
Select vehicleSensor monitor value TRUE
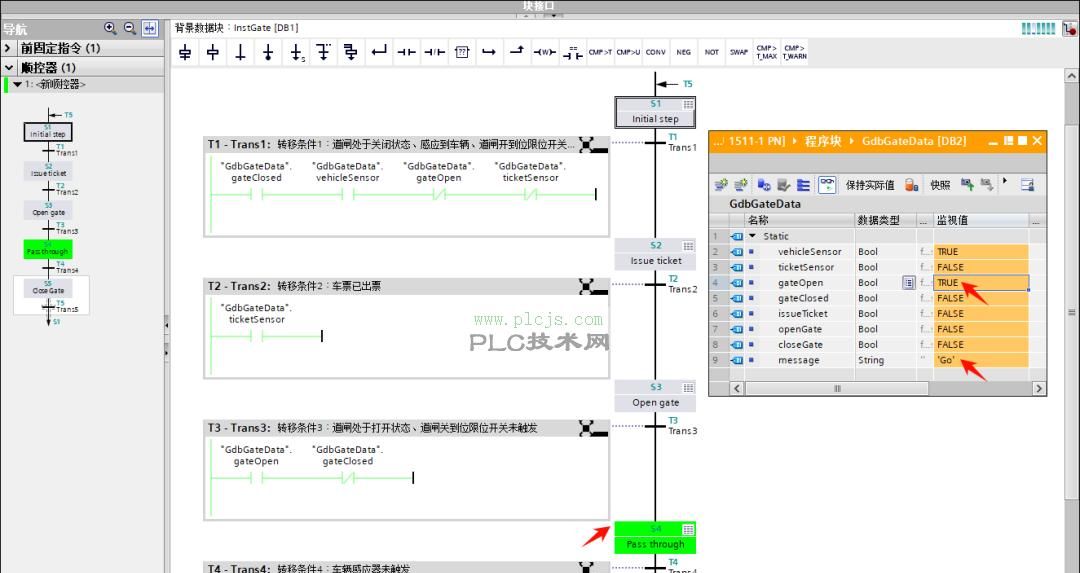(x=981, y=252)
